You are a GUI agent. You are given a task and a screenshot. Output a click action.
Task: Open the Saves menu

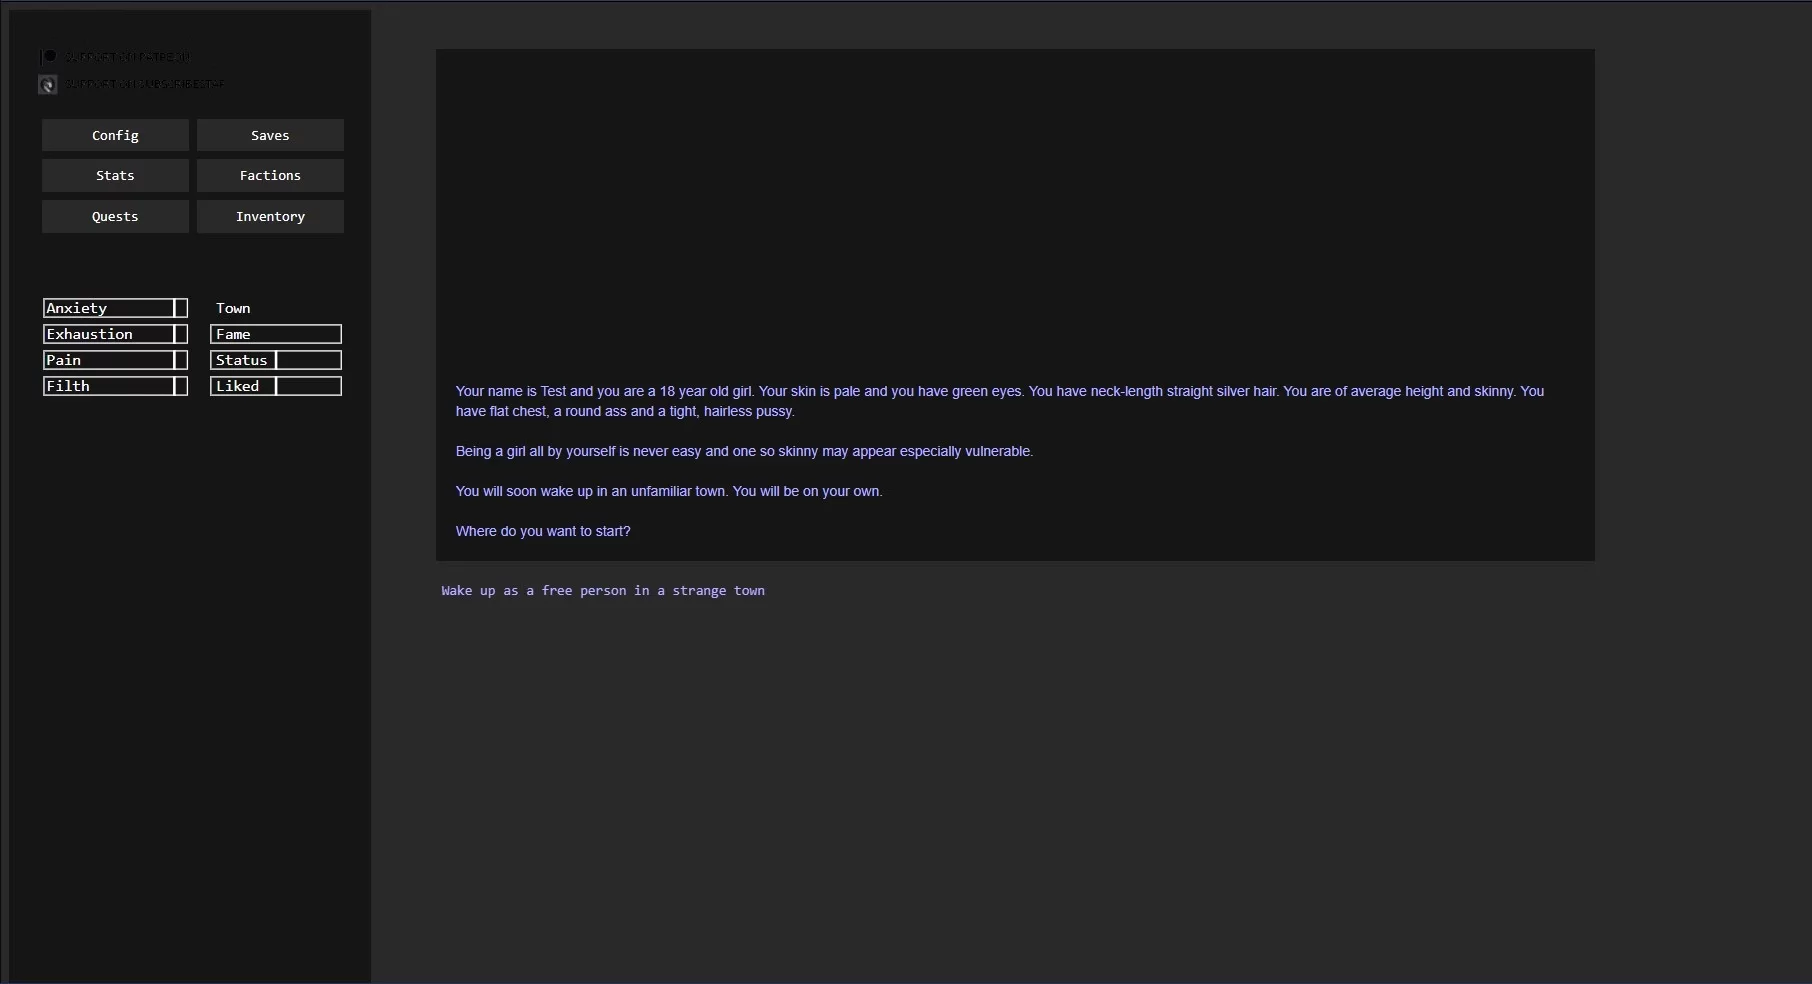click(270, 135)
